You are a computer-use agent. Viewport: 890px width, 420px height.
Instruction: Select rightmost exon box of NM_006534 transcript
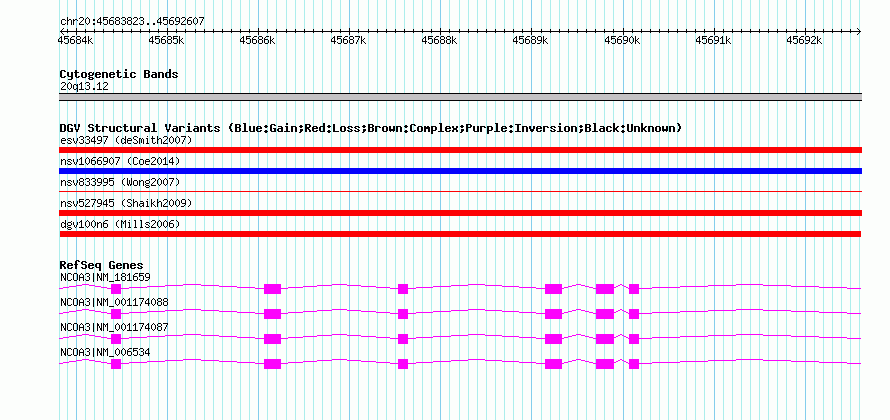634,364
